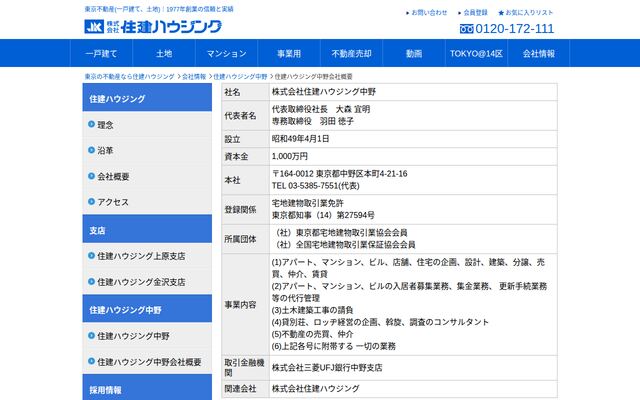Viewport: 640px width, 400px height.
Task: Click the 登録関係 row label
Action: click(240, 210)
